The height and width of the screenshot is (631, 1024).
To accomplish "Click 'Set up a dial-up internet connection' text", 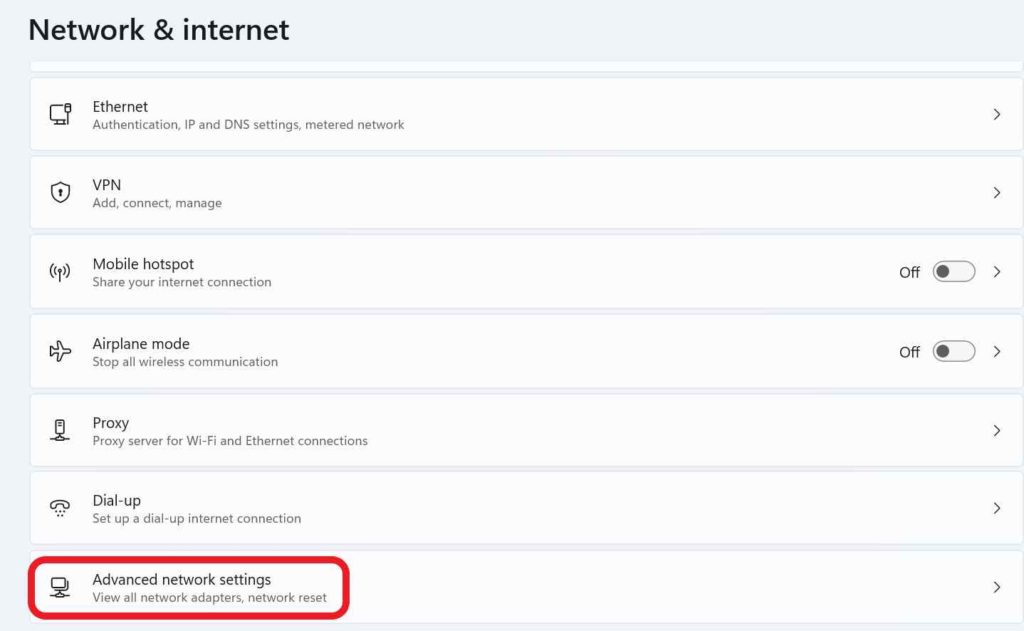I will click(x=197, y=519).
